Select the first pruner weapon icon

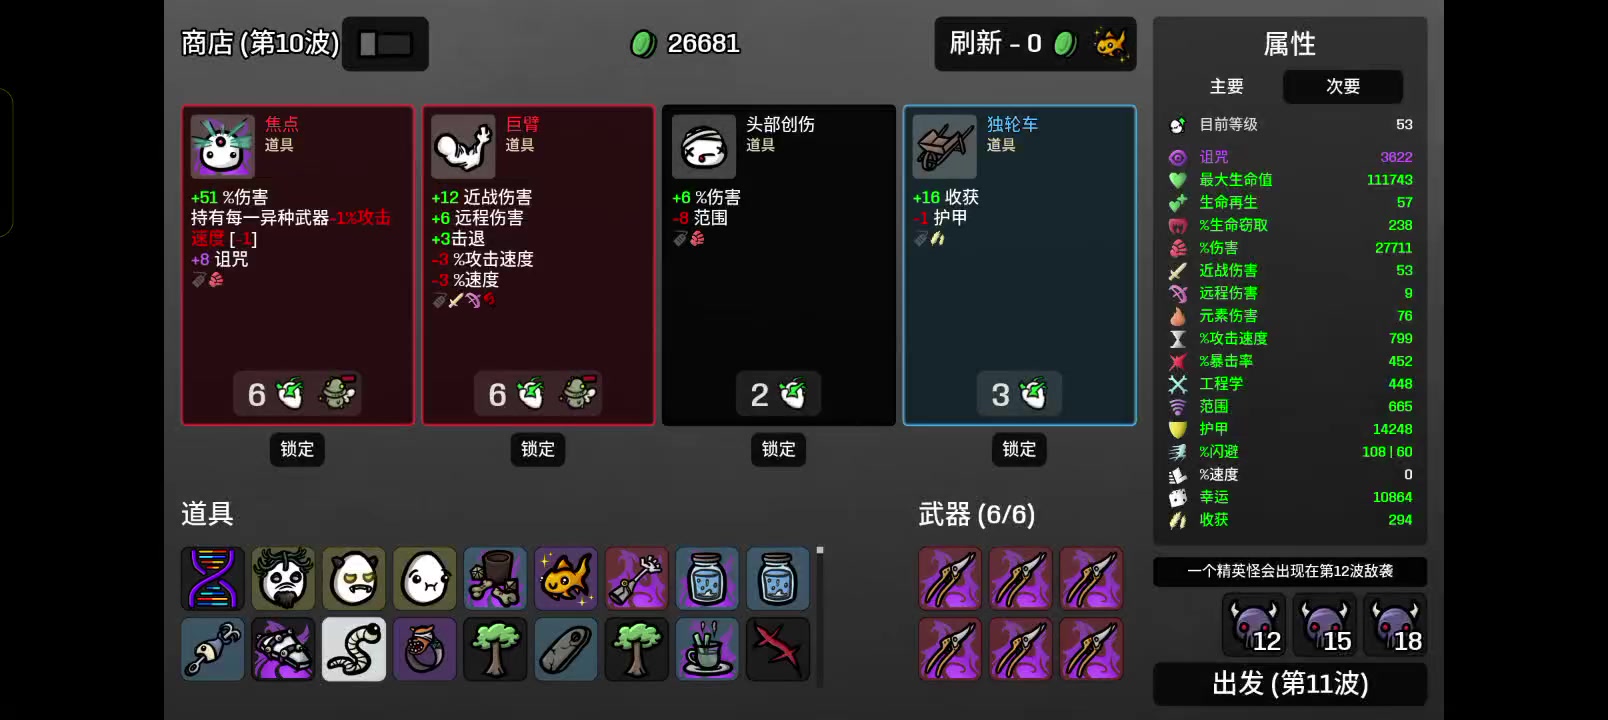950,578
